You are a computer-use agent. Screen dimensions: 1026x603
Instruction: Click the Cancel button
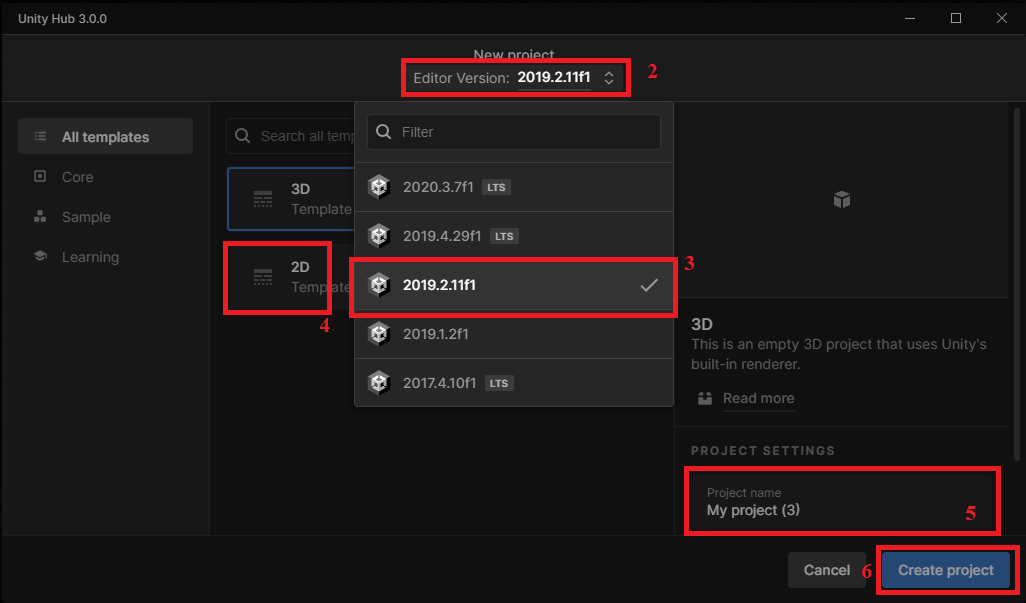point(826,570)
